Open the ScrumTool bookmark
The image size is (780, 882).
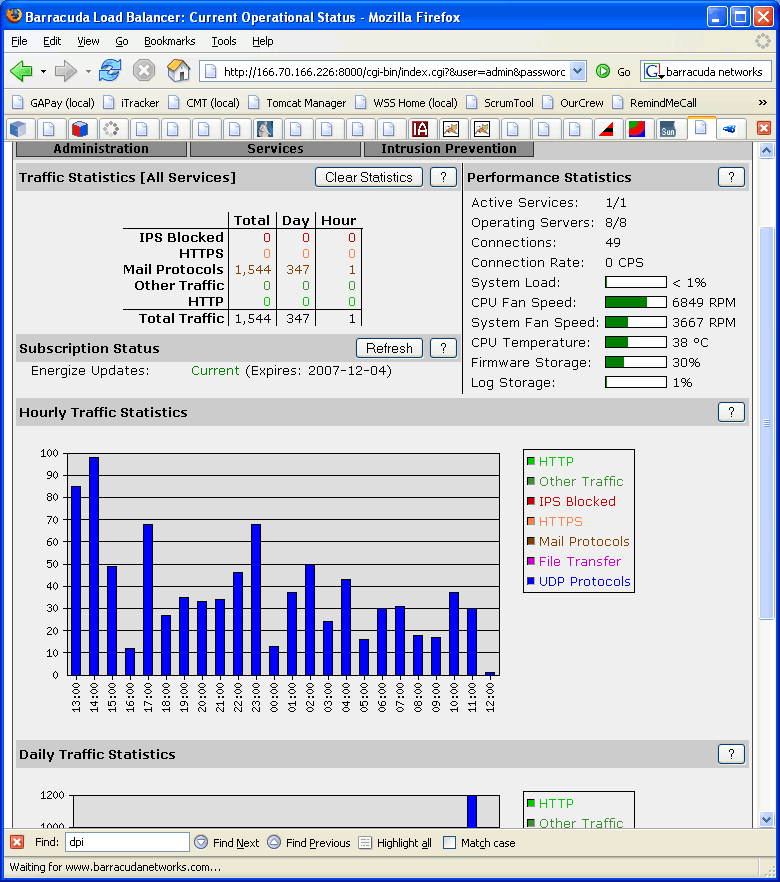point(501,103)
